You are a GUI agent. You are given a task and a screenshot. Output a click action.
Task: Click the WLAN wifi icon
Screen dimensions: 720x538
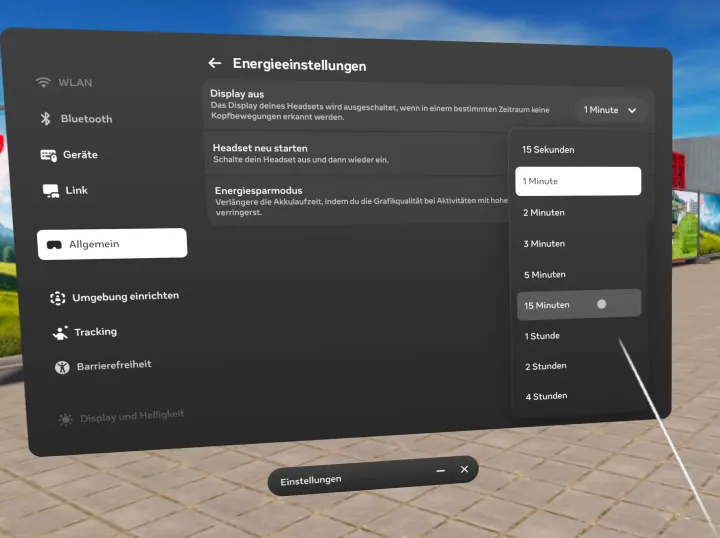(43, 82)
